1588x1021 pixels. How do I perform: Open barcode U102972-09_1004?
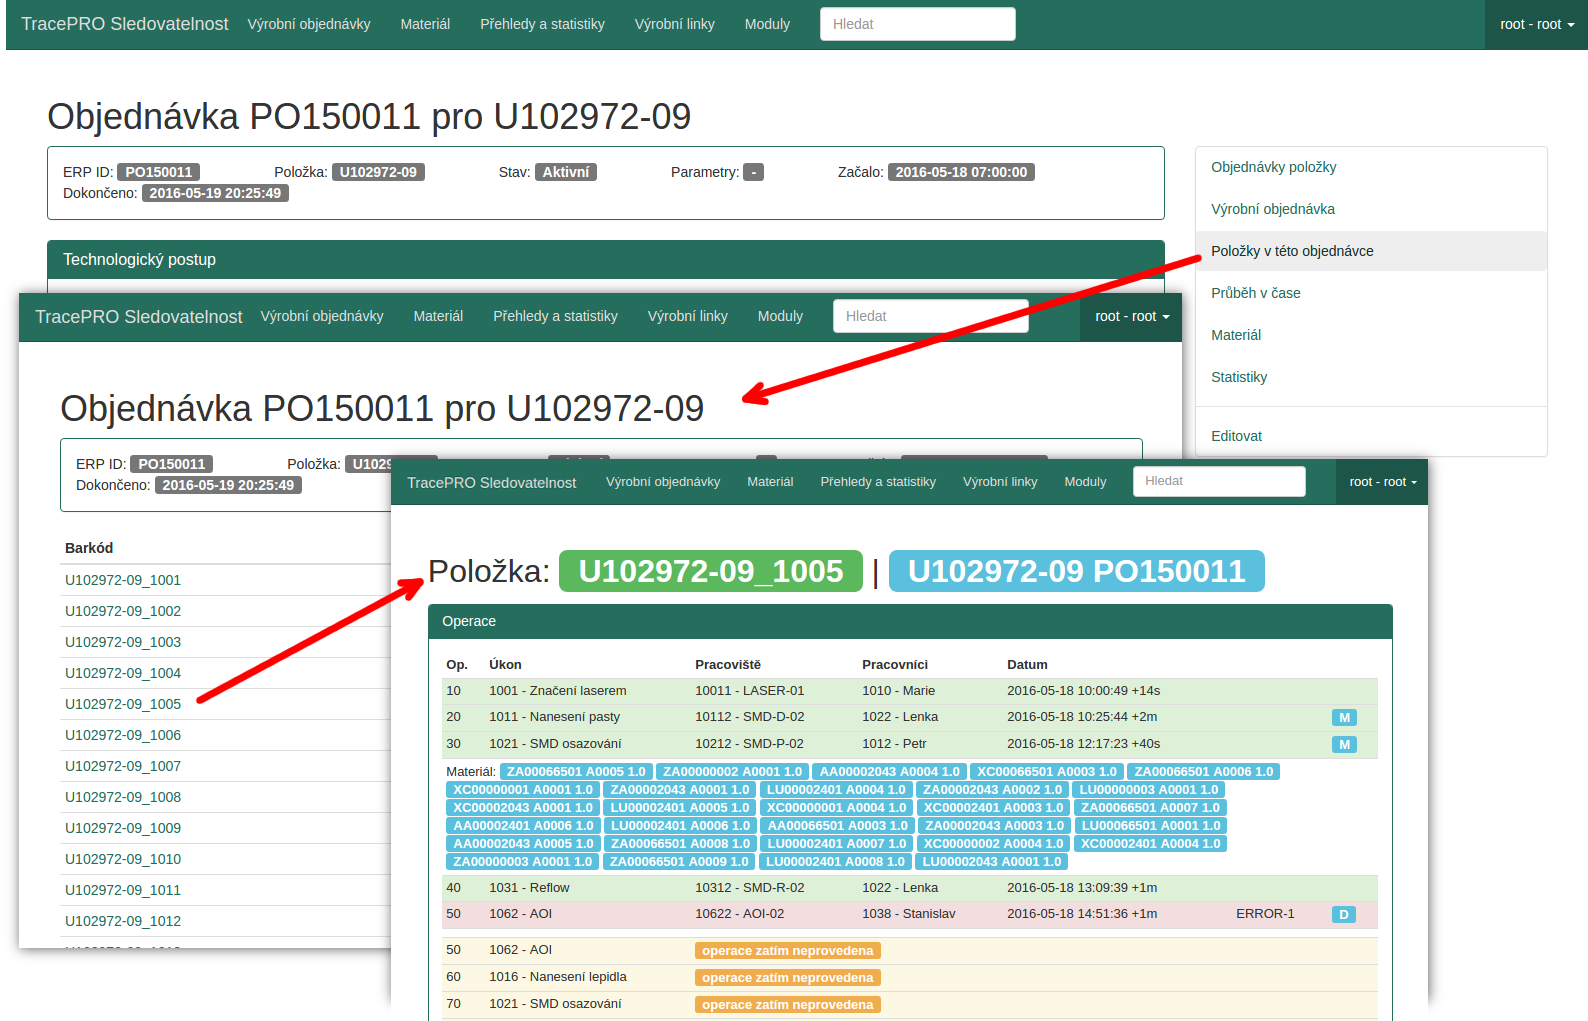point(123,673)
